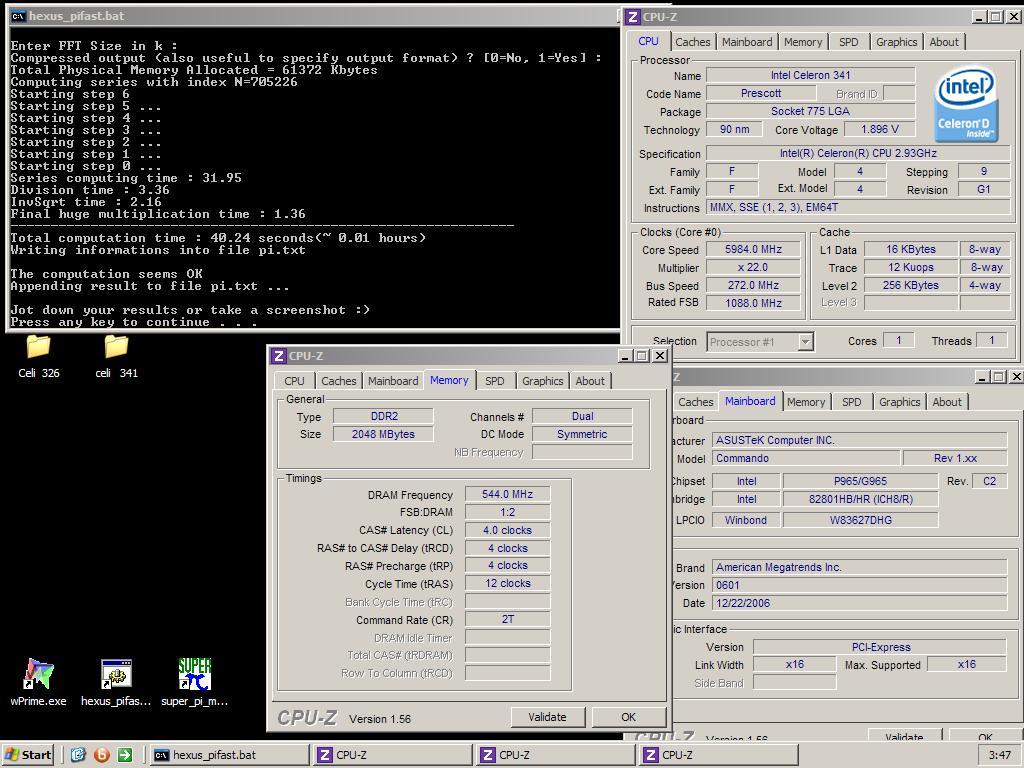Click the FSB:DRAM ratio value 1:2

pos(507,512)
